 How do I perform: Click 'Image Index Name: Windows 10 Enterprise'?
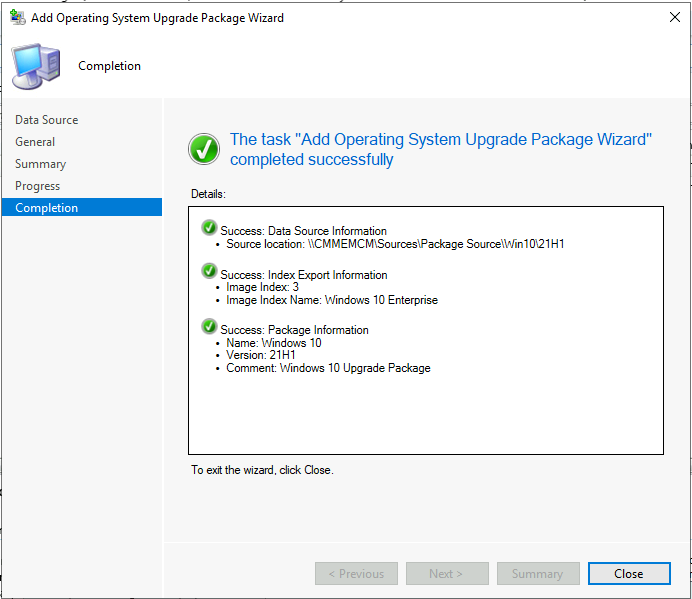(x=332, y=300)
